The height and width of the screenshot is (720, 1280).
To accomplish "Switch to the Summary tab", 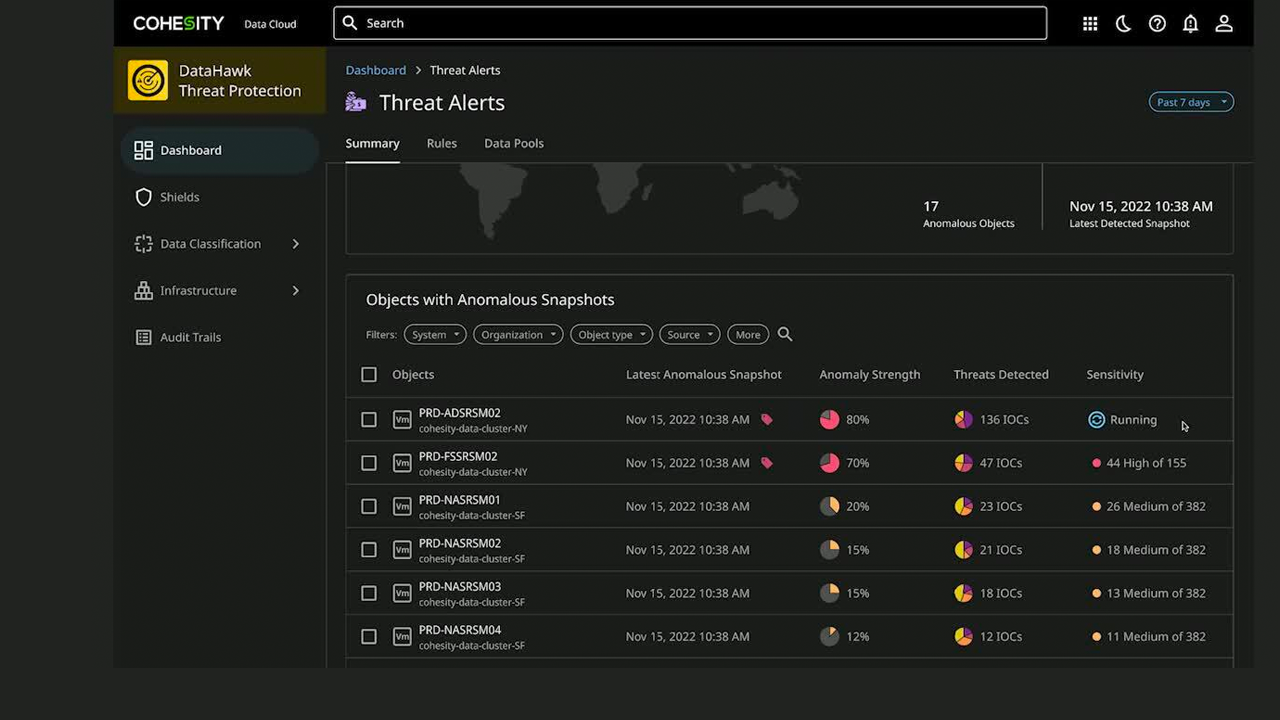I will tap(372, 143).
